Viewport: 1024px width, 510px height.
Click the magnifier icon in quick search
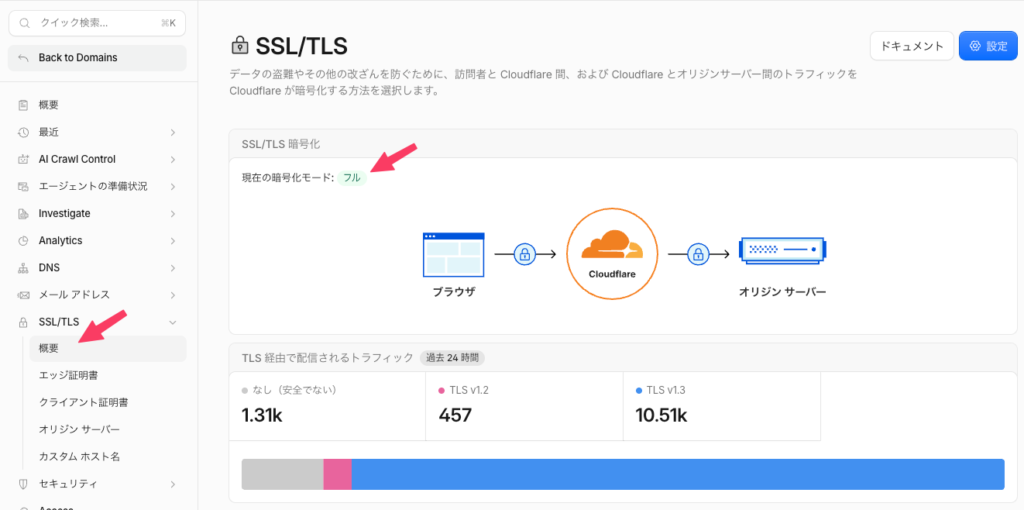click(24, 23)
